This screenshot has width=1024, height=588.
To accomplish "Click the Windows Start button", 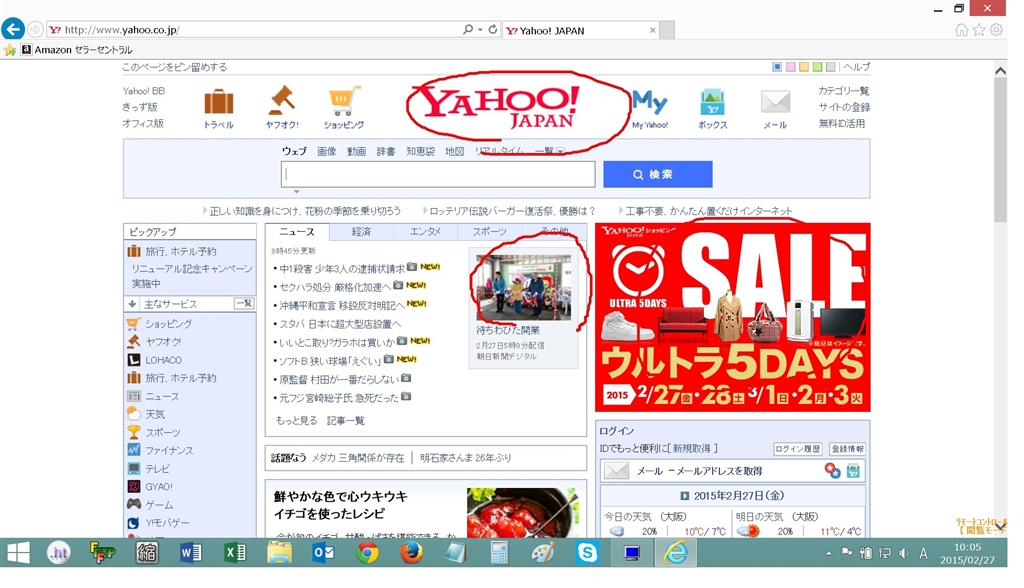I will coord(18,553).
